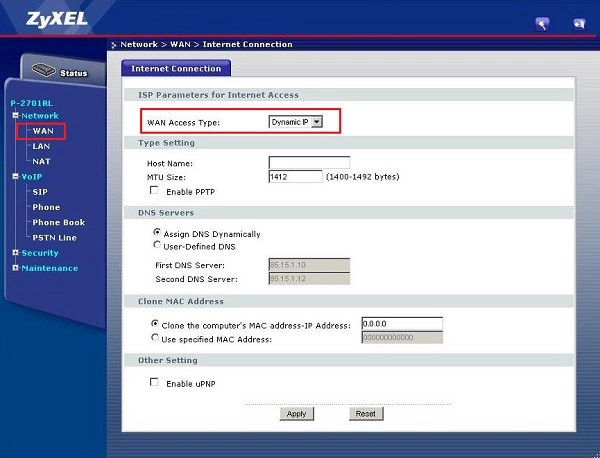Click the ZyXEL logo
This screenshot has width=600, height=458.
click(x=57, y=19)
